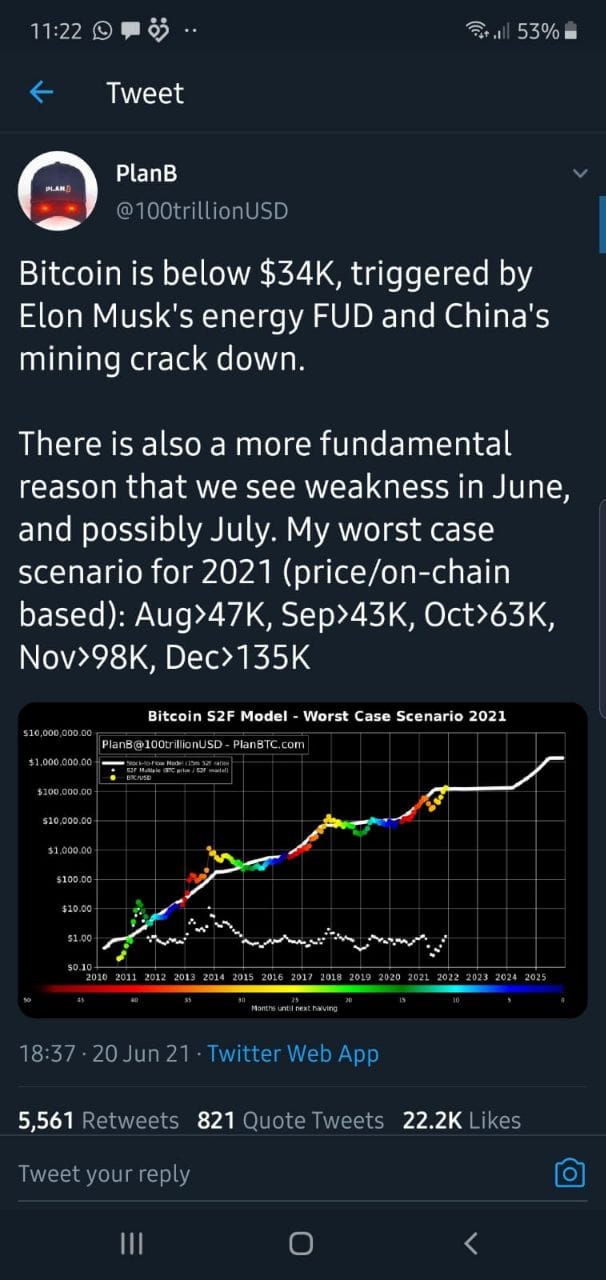Image resolution: width=606 pixels, height=1280 pixels.
Task: Open PlanB's profile avatar
Action: coord(57,191)
